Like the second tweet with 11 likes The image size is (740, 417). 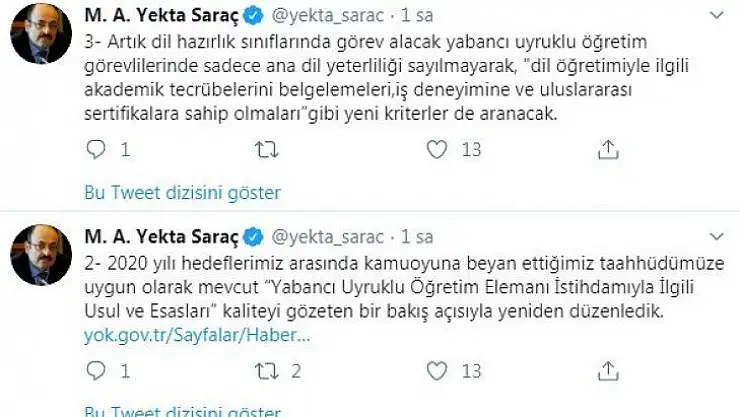[x=436, y=372]
